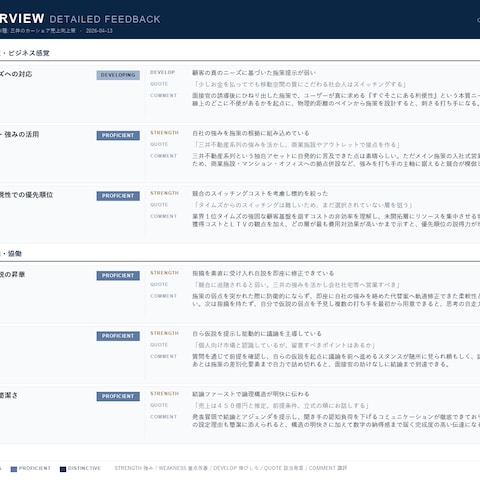
Task: Click the QUOTE label beside 売上は４５０億円
Action: click(159, 405)
